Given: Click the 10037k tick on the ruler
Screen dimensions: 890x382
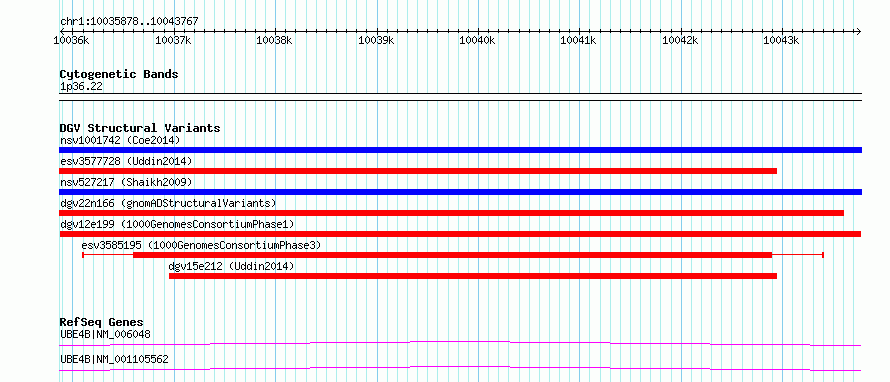Looking at the screenshot, I should pyautogui.click(x=173, y=40).
